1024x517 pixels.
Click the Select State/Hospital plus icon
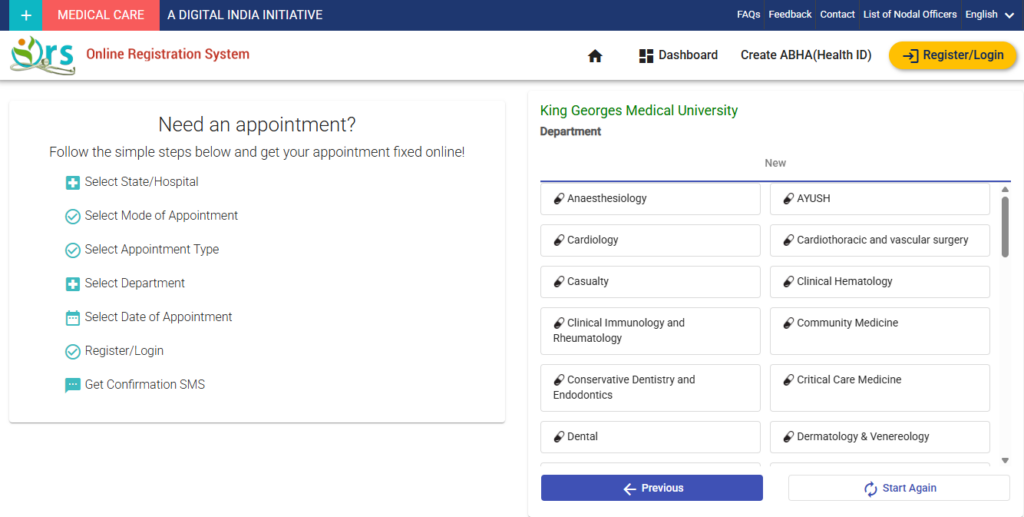point(73,183)
